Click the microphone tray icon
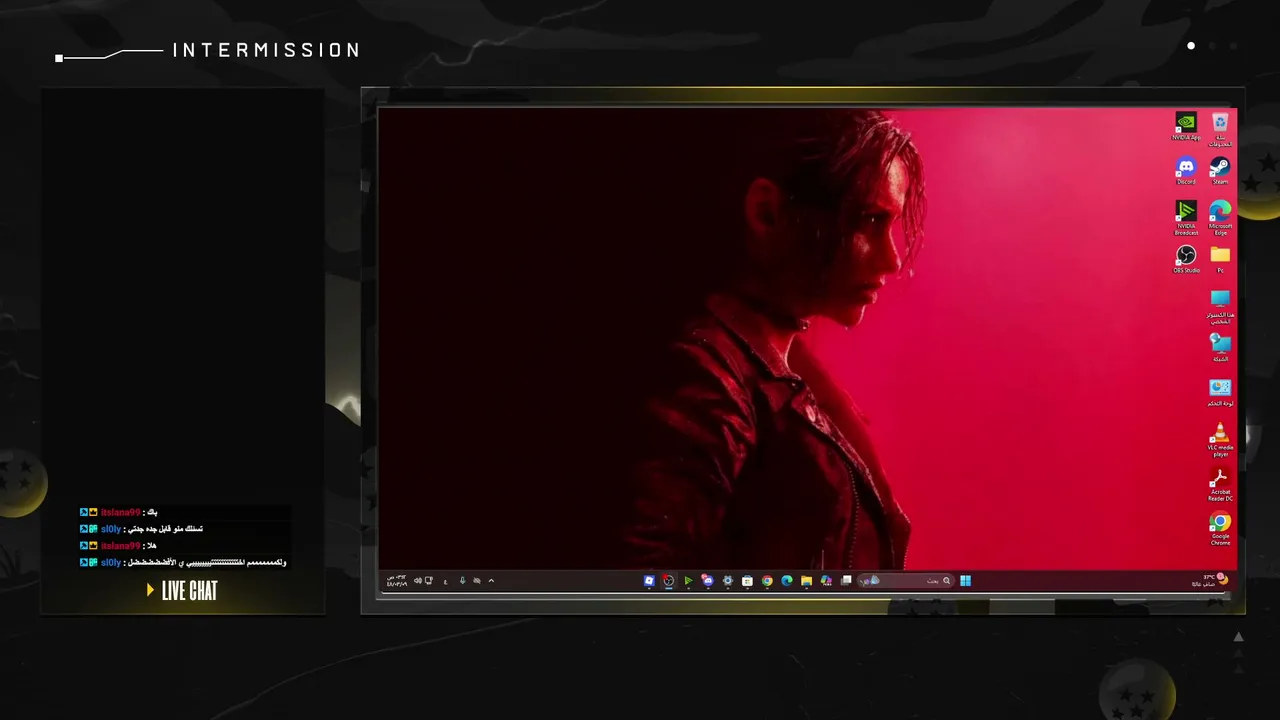The image size is (1280, 720). pos(462,580)
